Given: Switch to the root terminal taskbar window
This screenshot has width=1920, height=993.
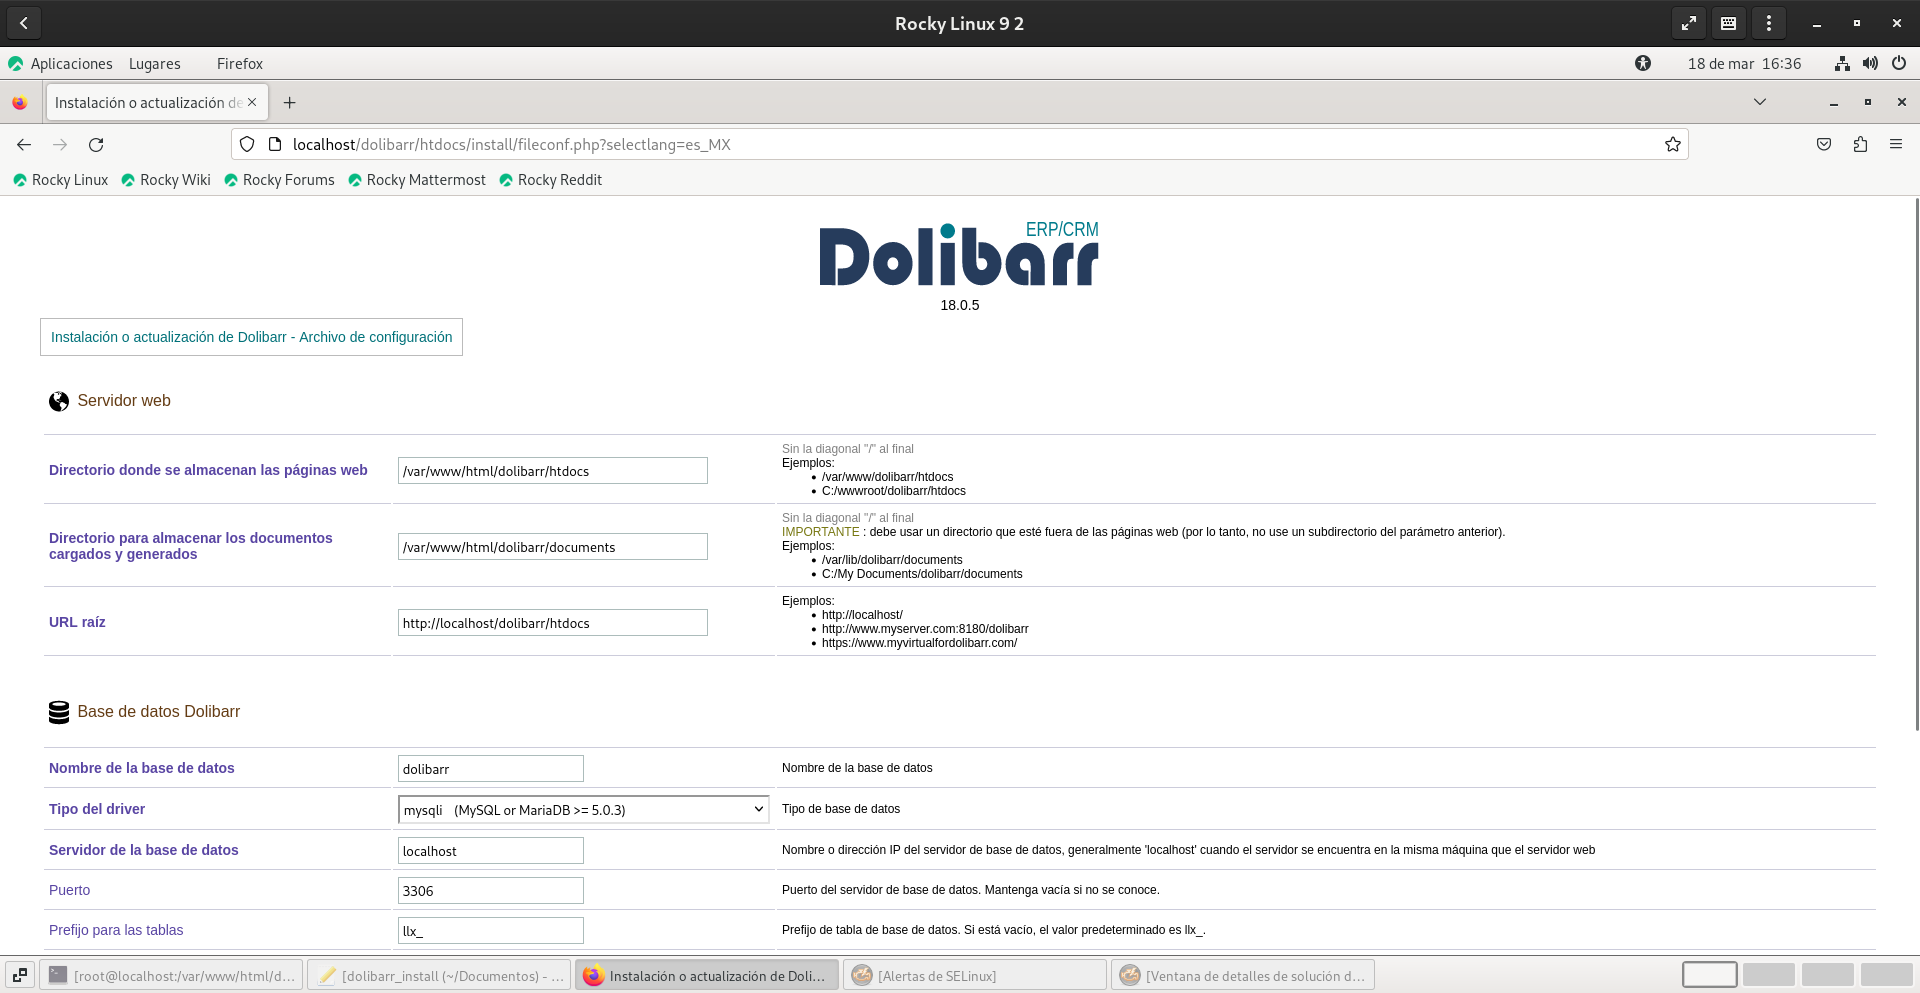Looking at the screenshot, I should (172, 976).
